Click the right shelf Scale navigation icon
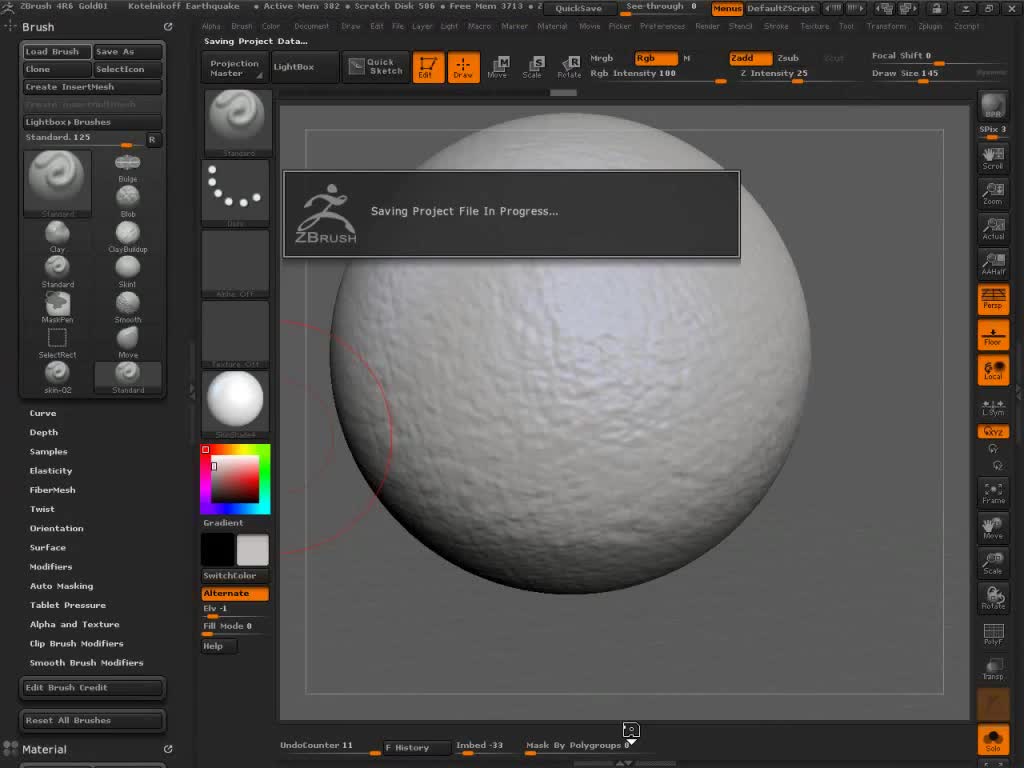 point(993,563)
